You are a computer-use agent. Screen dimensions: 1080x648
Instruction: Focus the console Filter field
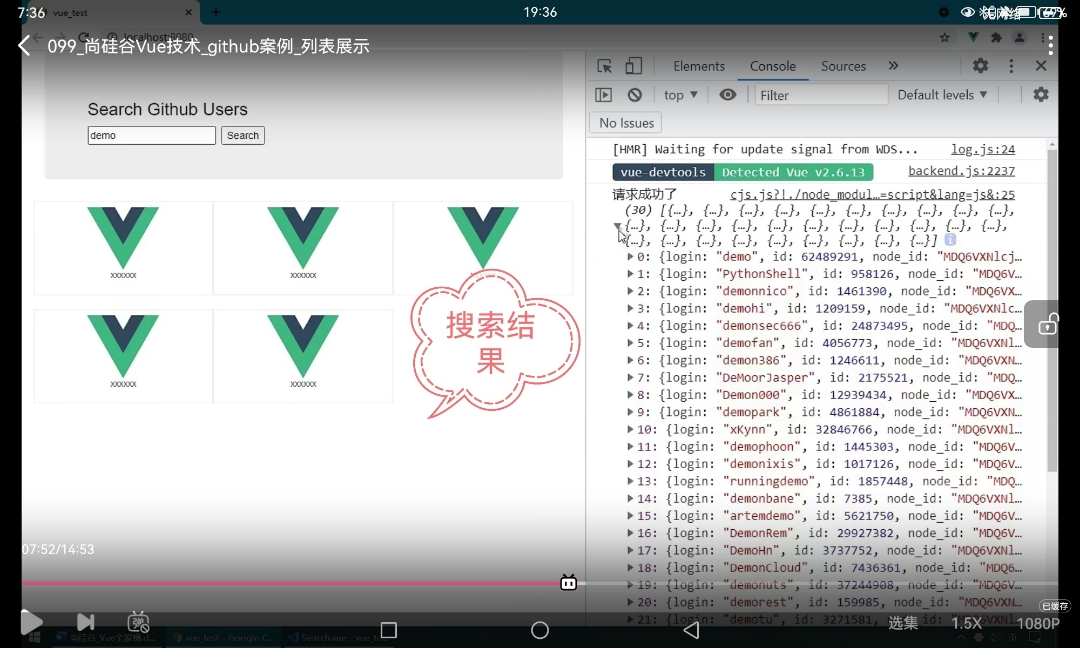coord(821,95)
